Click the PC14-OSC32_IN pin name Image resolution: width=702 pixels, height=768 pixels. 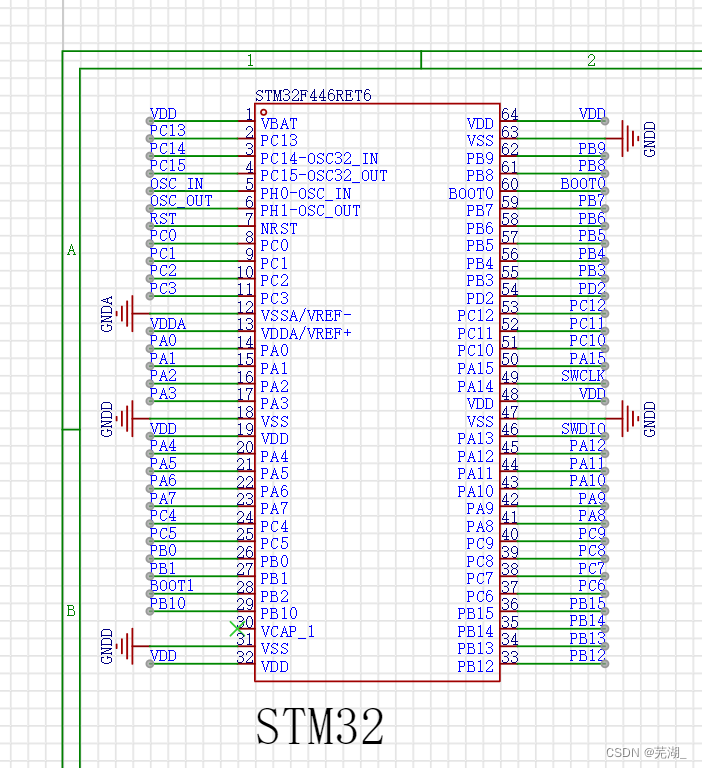[x=319, y=158]
